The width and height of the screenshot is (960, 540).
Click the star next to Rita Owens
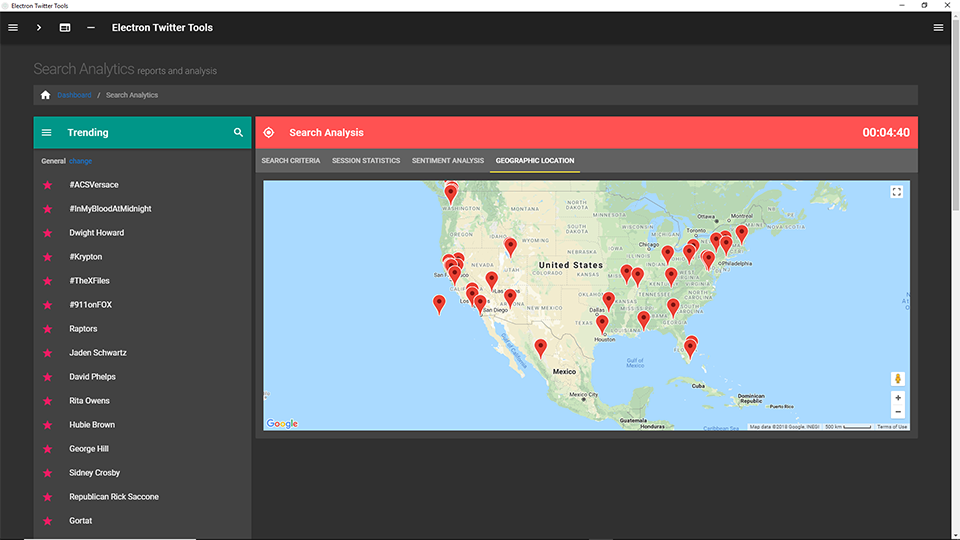coord(48,401)
